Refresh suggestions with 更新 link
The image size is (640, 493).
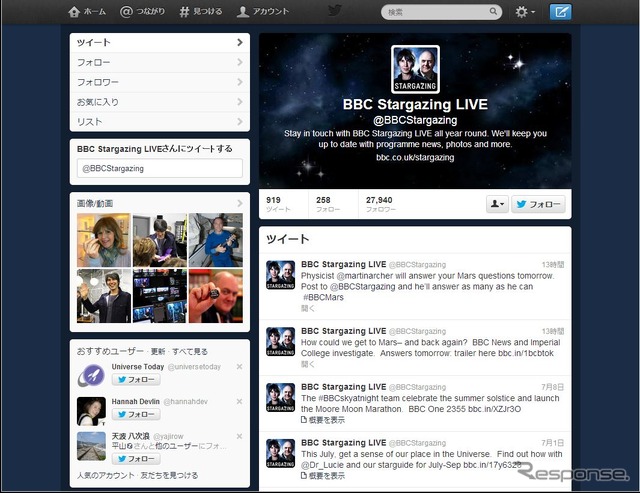click(x=158, y=351)
